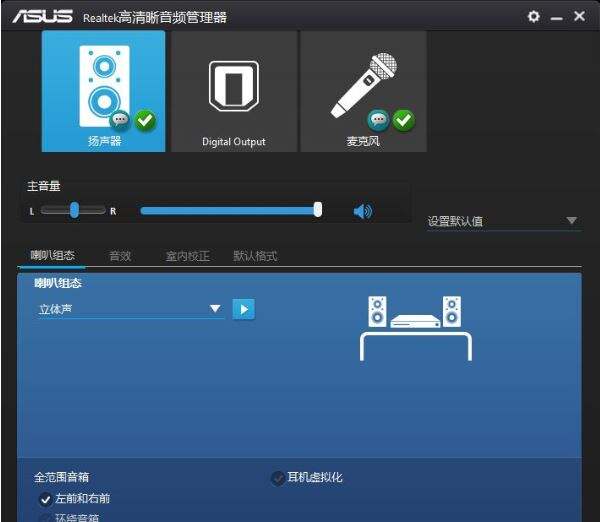This screenshot has height=522, width=600.
Task: Click the chat bubble badge on 扬声器
Action: [x=120, y=120]
